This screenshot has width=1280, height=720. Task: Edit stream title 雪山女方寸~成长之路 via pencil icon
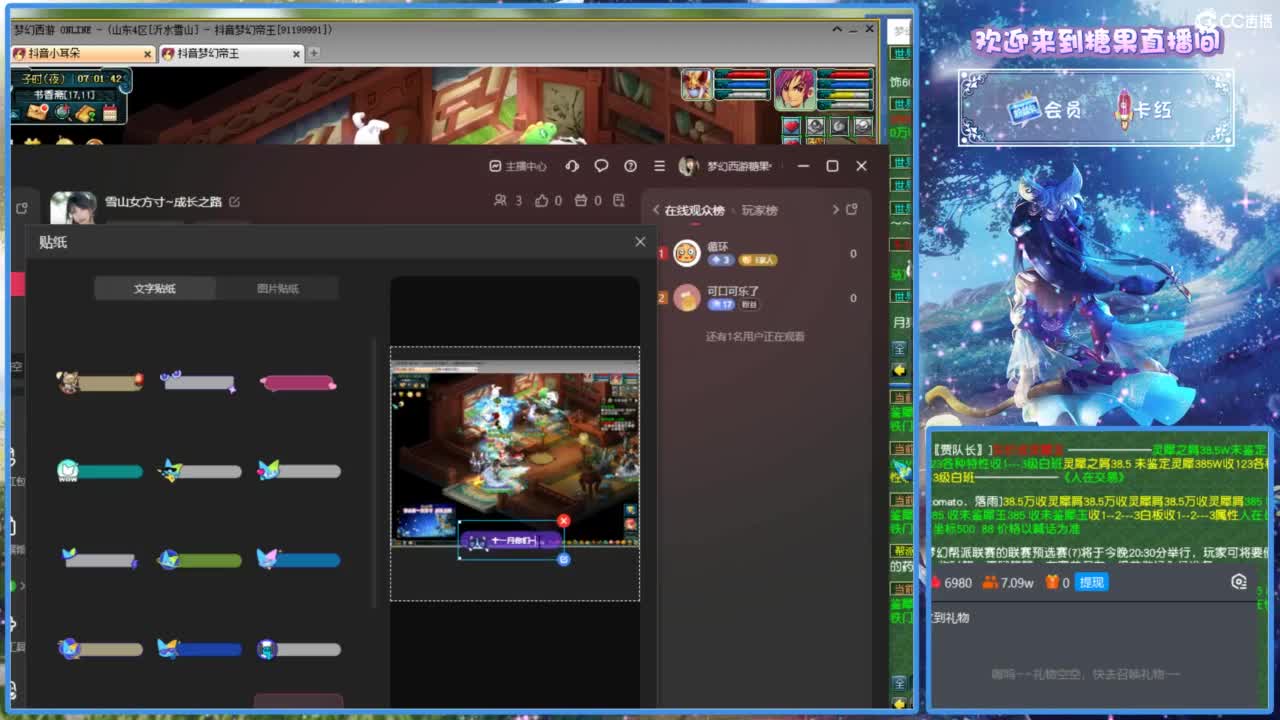234,202
